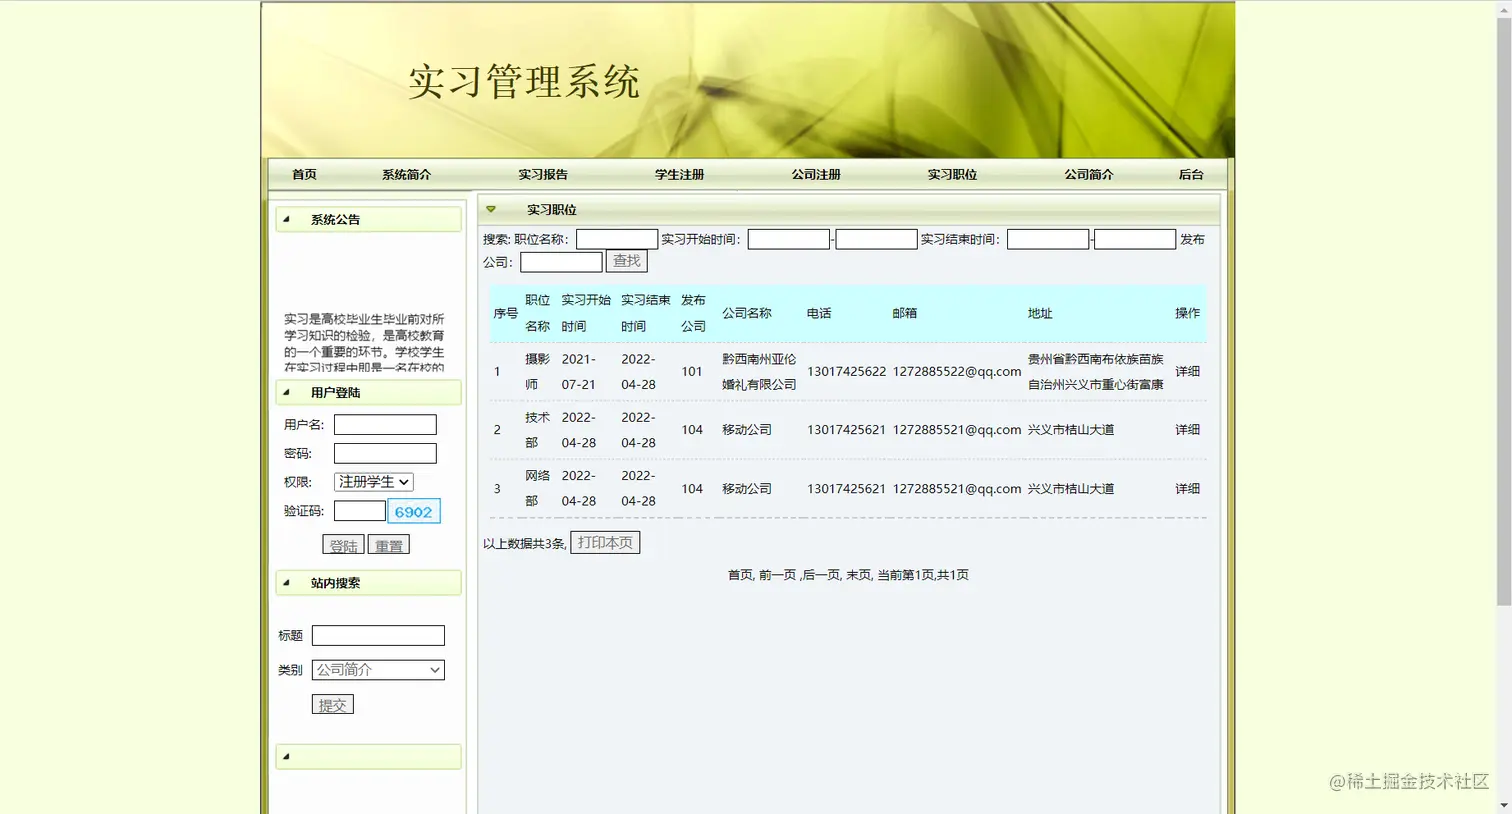Screen dimensions: 1512x814
Task: Click the 地址 column header
Action: coord(1040,313)
